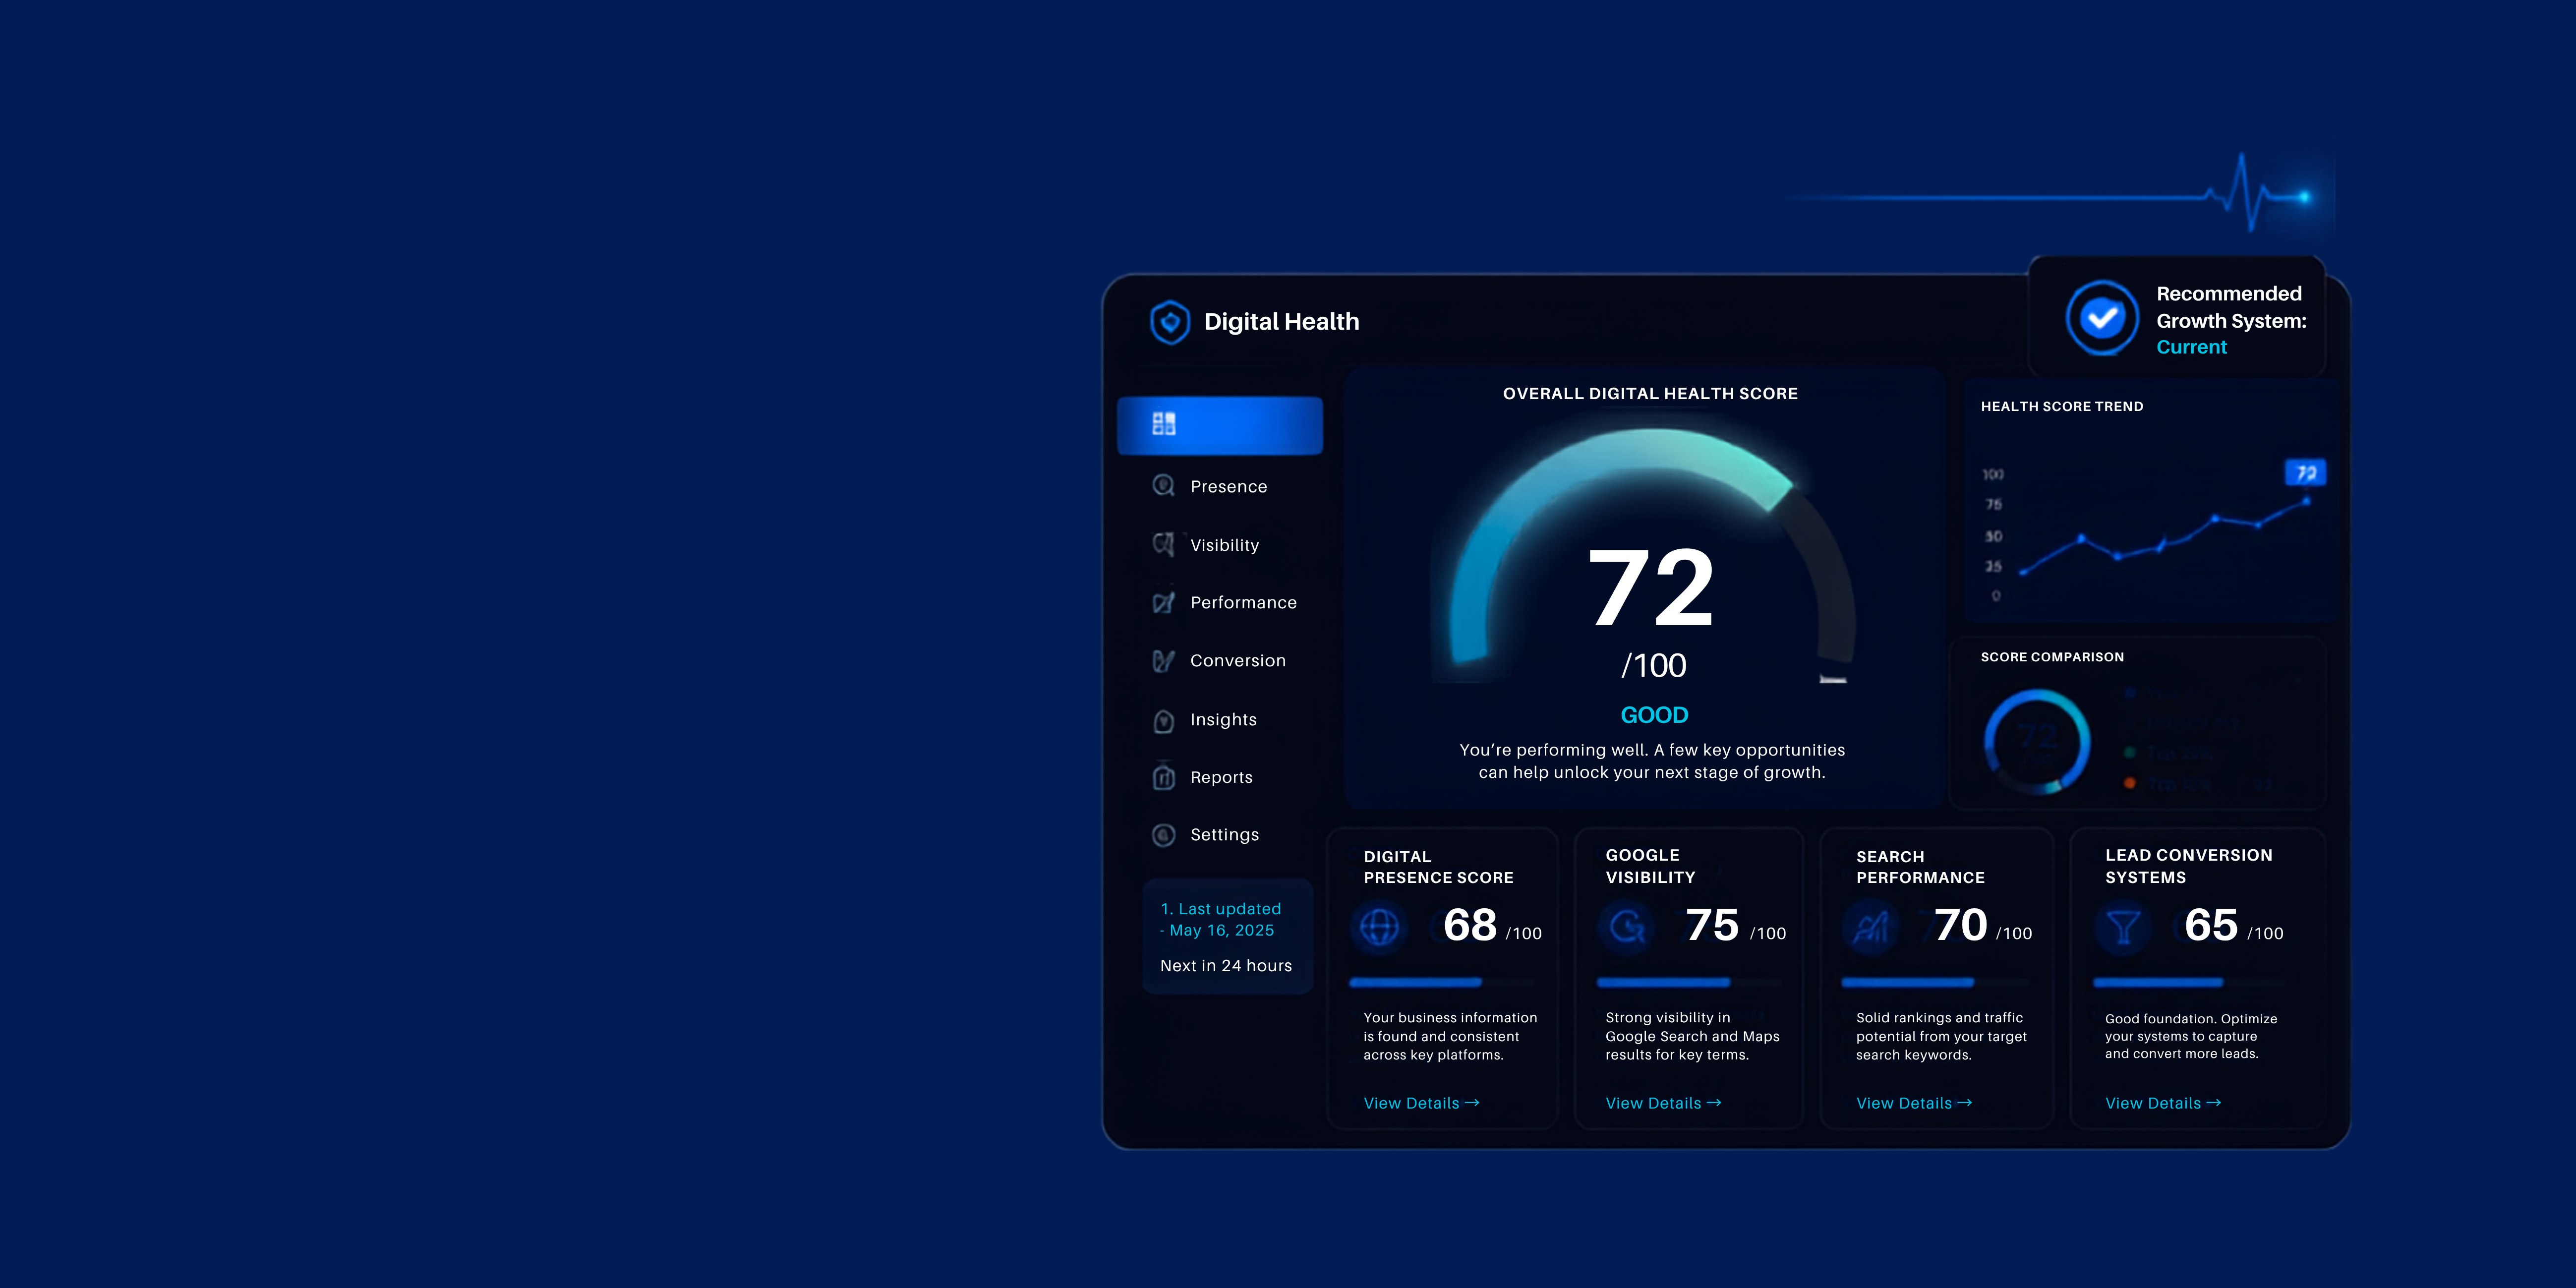Open the Reports menu item
This screenshot has height=1288, width=2576.
pyautogui.click(x=1221, y=778)
